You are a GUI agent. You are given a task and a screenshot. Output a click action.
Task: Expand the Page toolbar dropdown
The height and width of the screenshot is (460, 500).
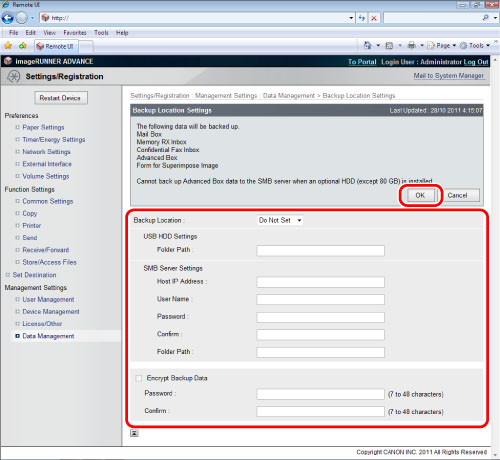coord(454,46)
